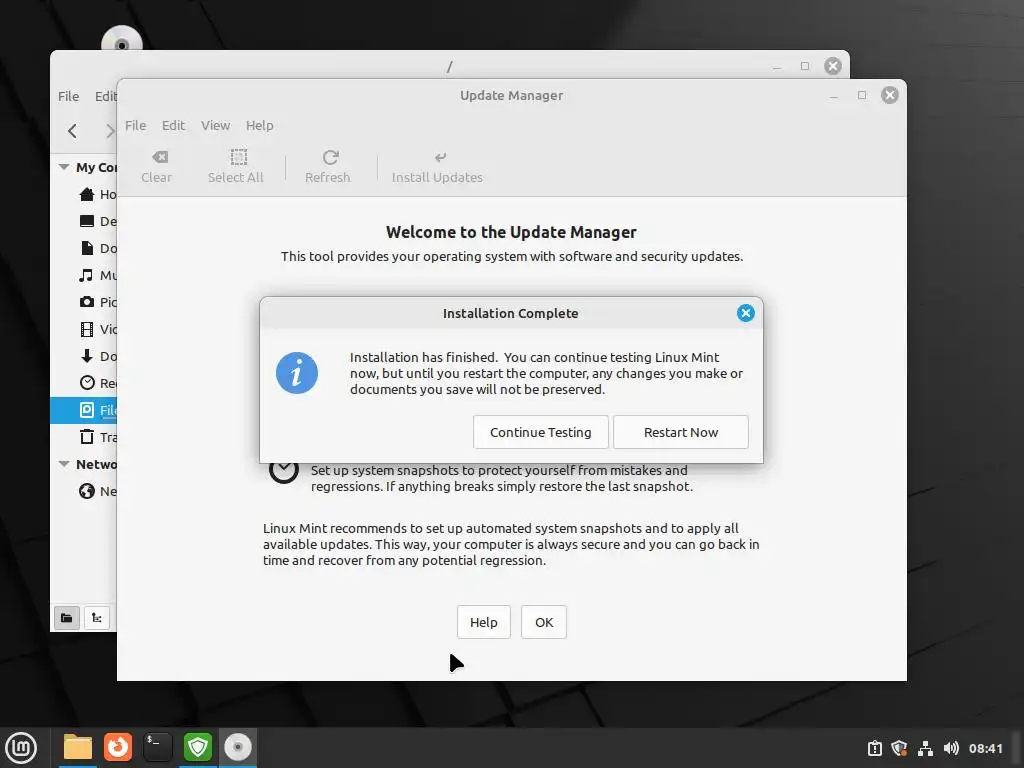Image resolution: width=1024 pixels, height=768 pixels.
Task: Maximize the Update Manager window
Action: coord(862,95)
